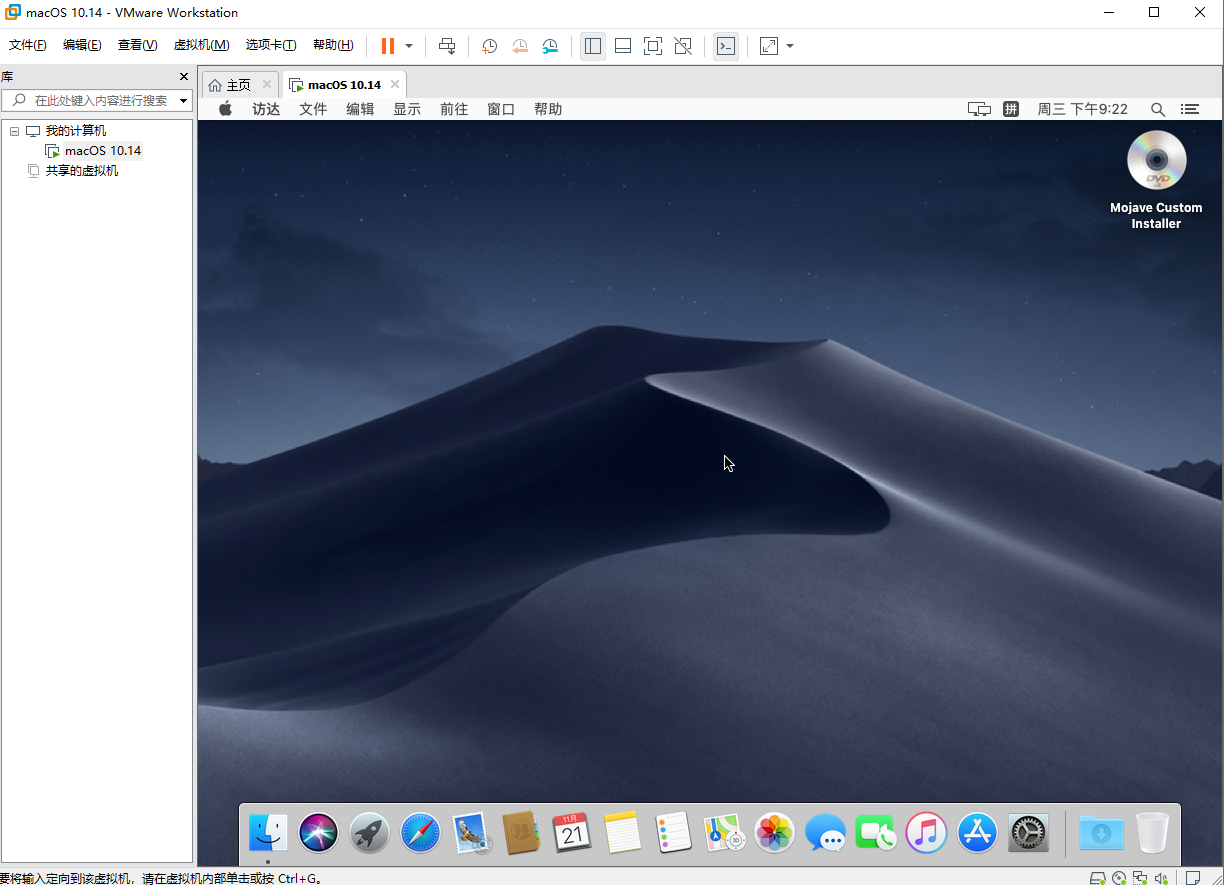Toggle the library sidebar panel view
Screen dimensions: 1224x885
click(593, 46)
